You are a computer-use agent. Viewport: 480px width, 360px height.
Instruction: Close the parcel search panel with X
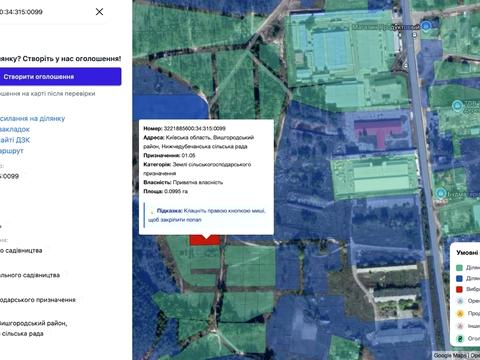(99, 12)
